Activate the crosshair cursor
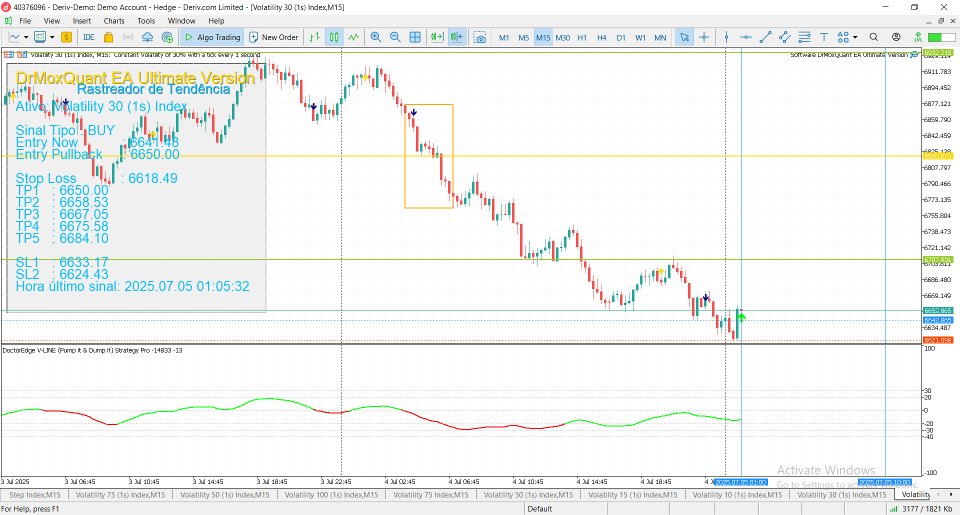The width and height of the screenshot is (960, 515). pos(704,37)
